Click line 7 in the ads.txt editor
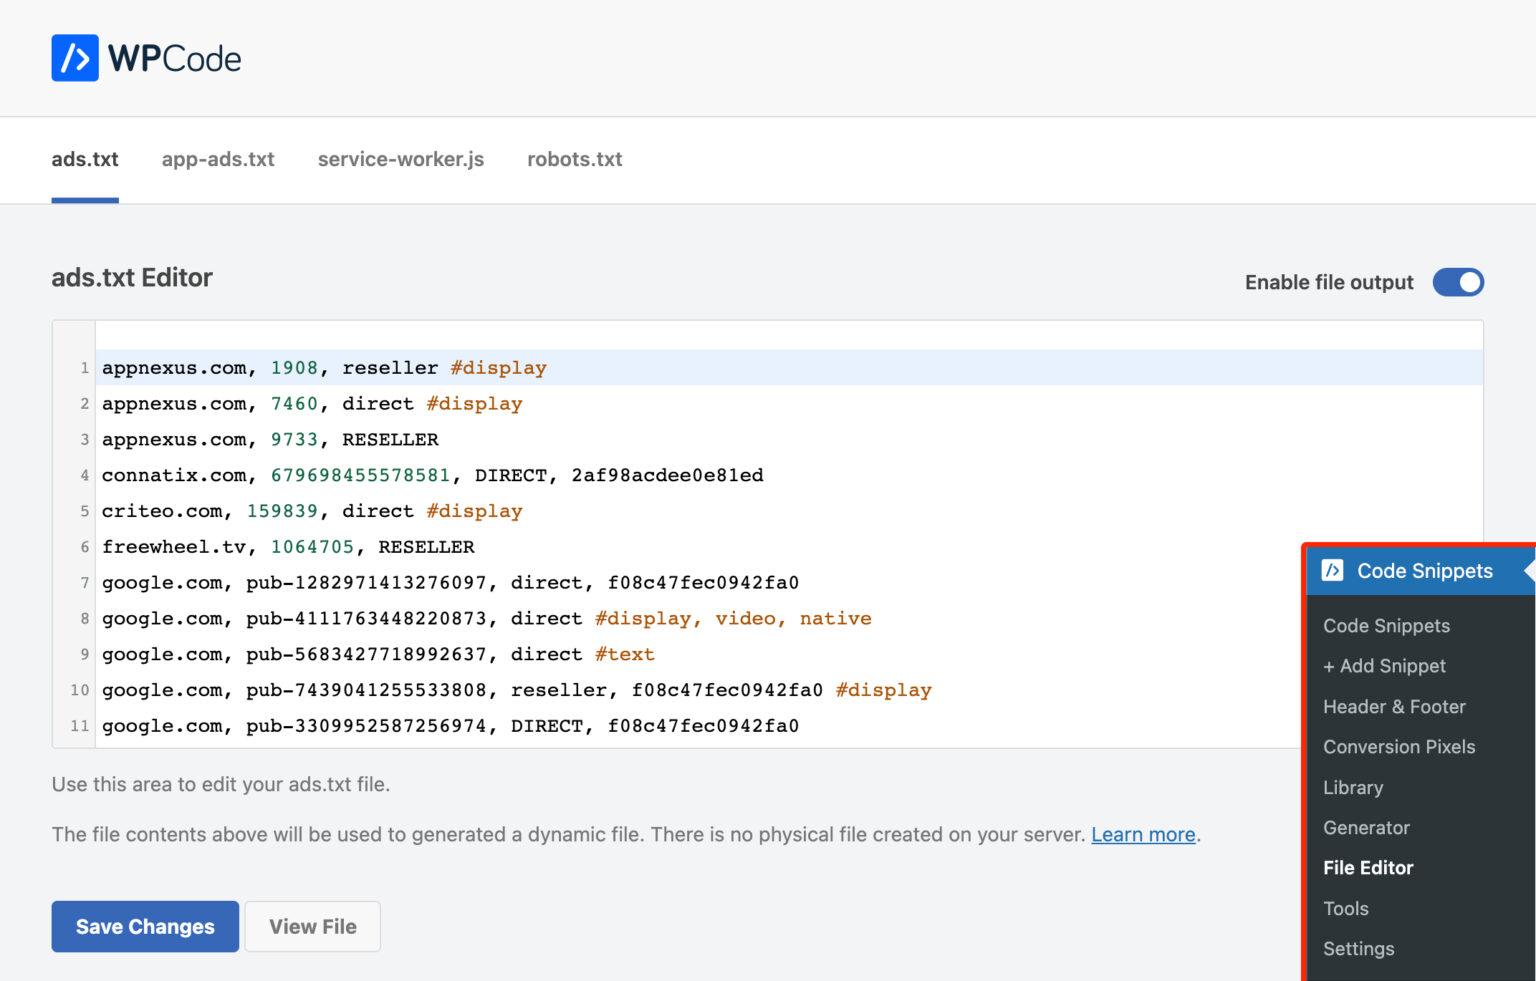The width and height of the screenshot is (1536, 981). coord(450,582)
